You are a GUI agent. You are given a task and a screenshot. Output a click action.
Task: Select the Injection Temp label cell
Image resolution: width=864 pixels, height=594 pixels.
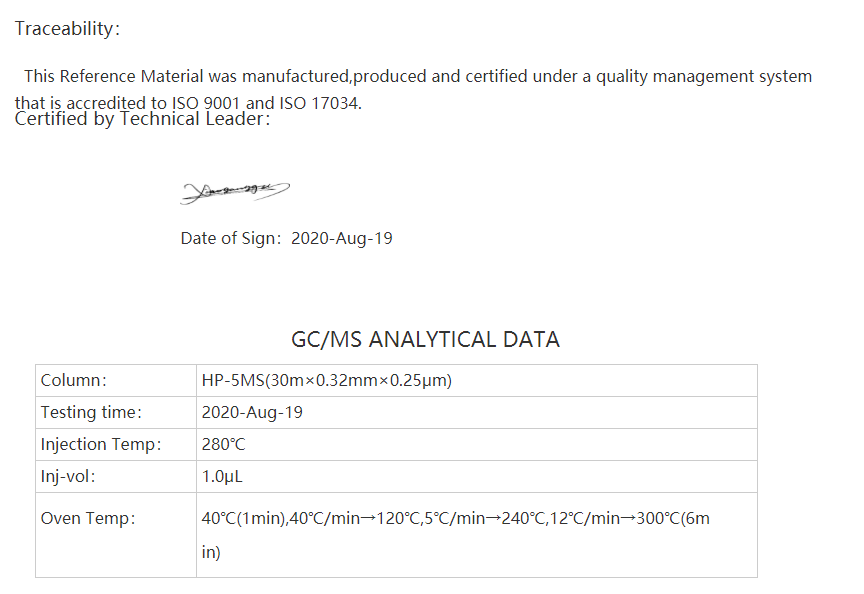(x=116, y=444)
